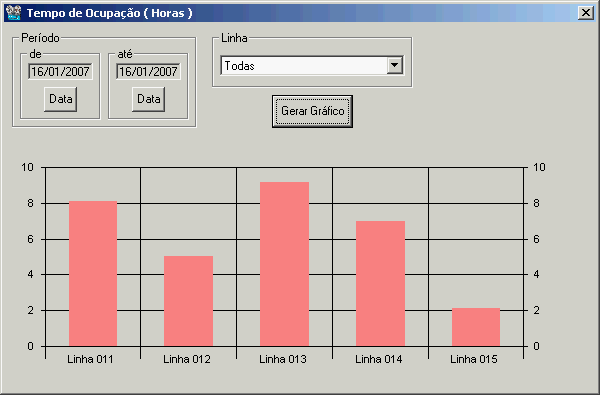Click the 'Linha 014' axis label
The image size is (600, 395).
coord(378,359)
